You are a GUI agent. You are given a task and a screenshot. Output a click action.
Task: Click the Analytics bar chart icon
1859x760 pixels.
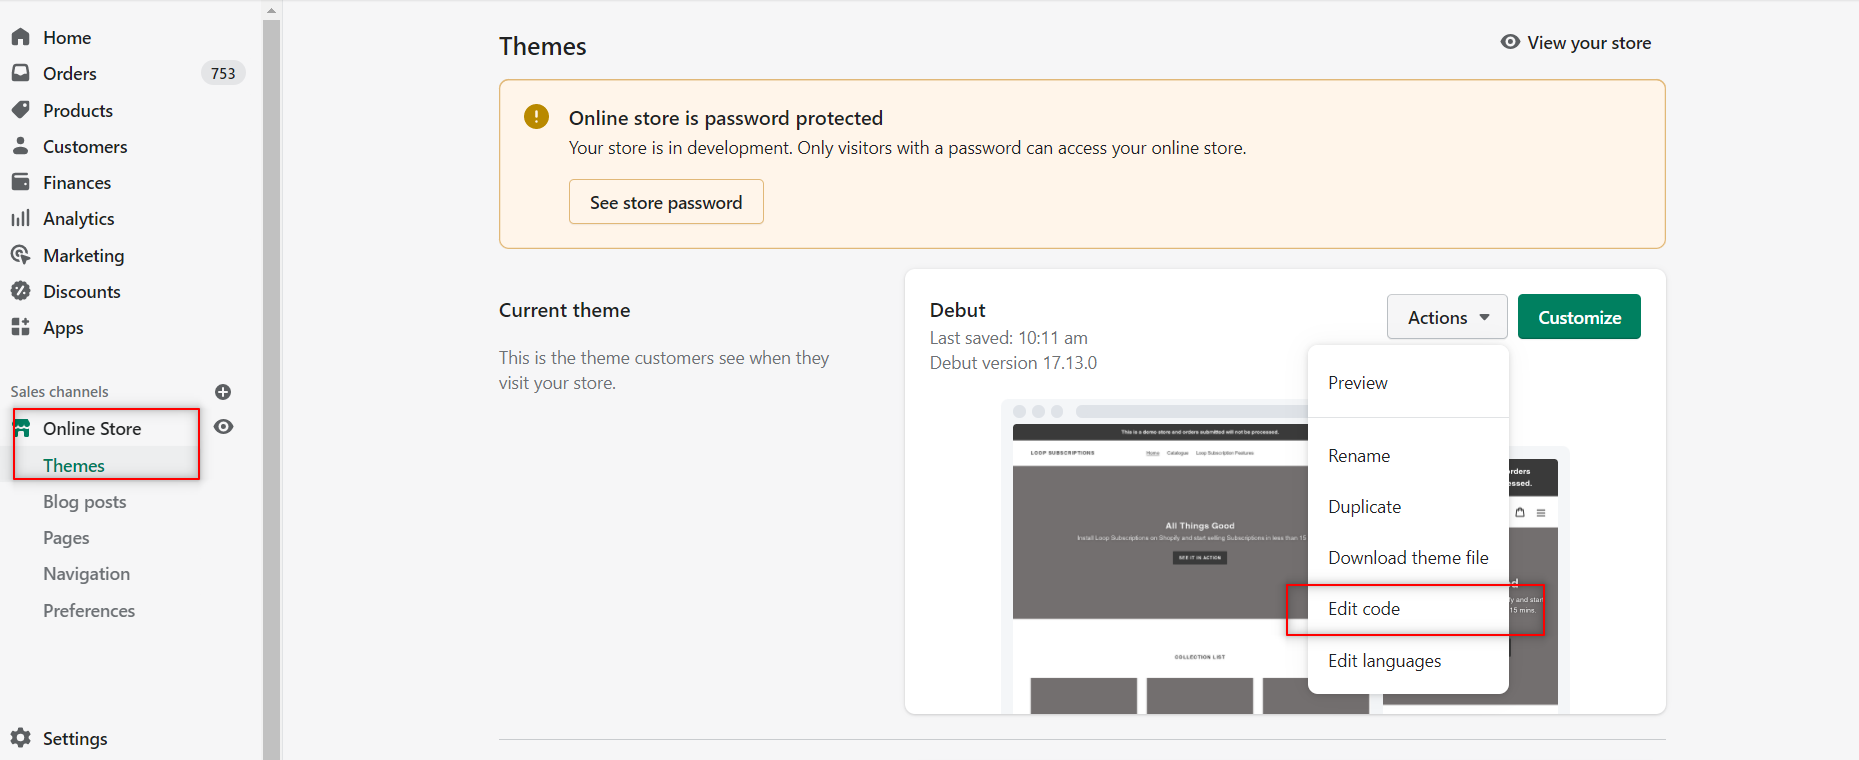[x=20, y=218]
